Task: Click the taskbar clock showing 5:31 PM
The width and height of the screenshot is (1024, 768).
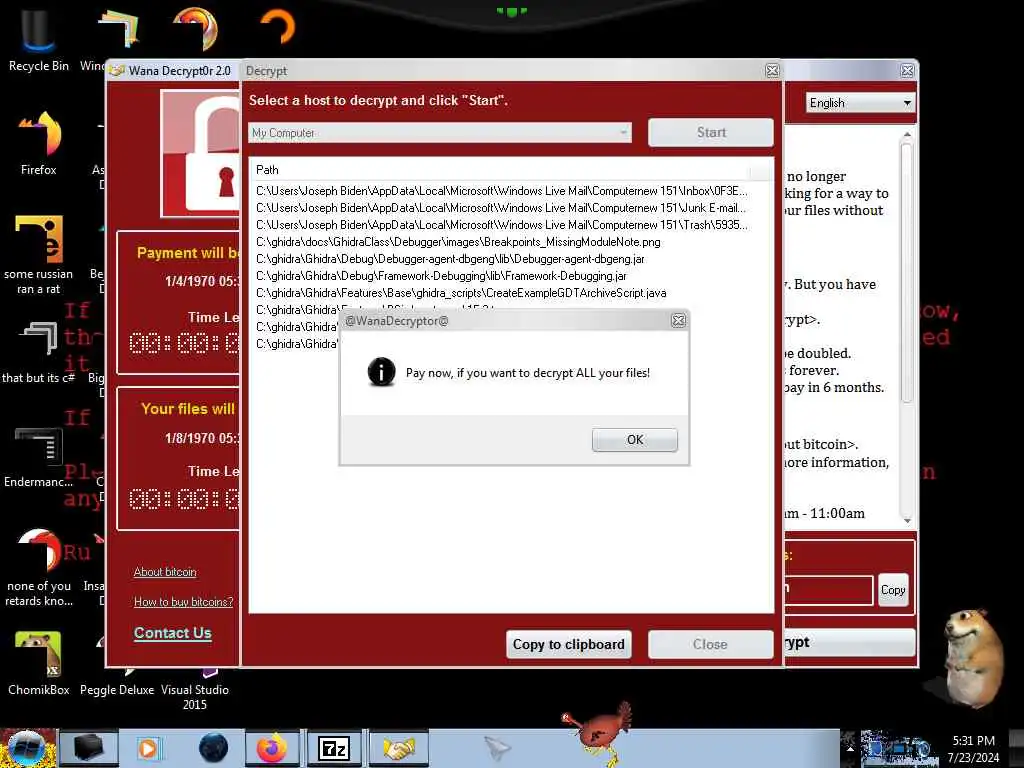Action: pos(973,749)
